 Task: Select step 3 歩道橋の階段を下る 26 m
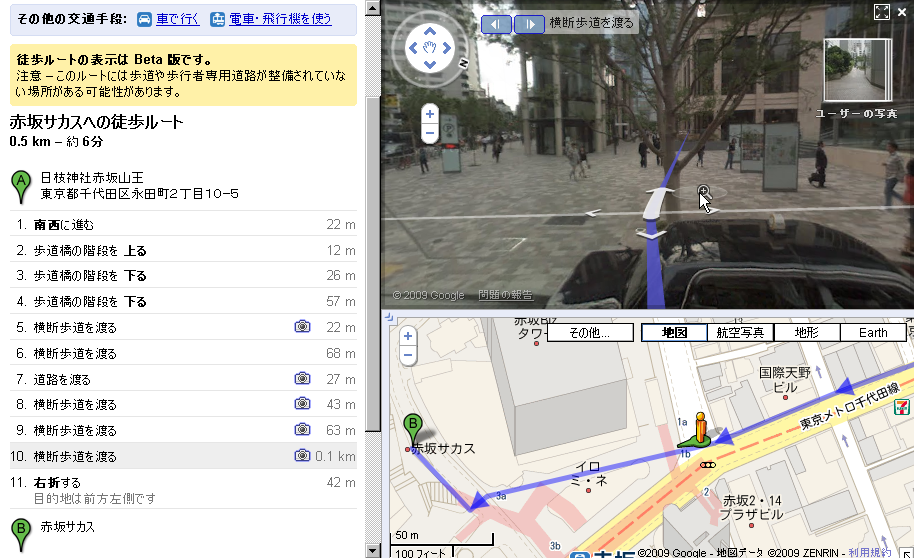[x=183, y=275]
